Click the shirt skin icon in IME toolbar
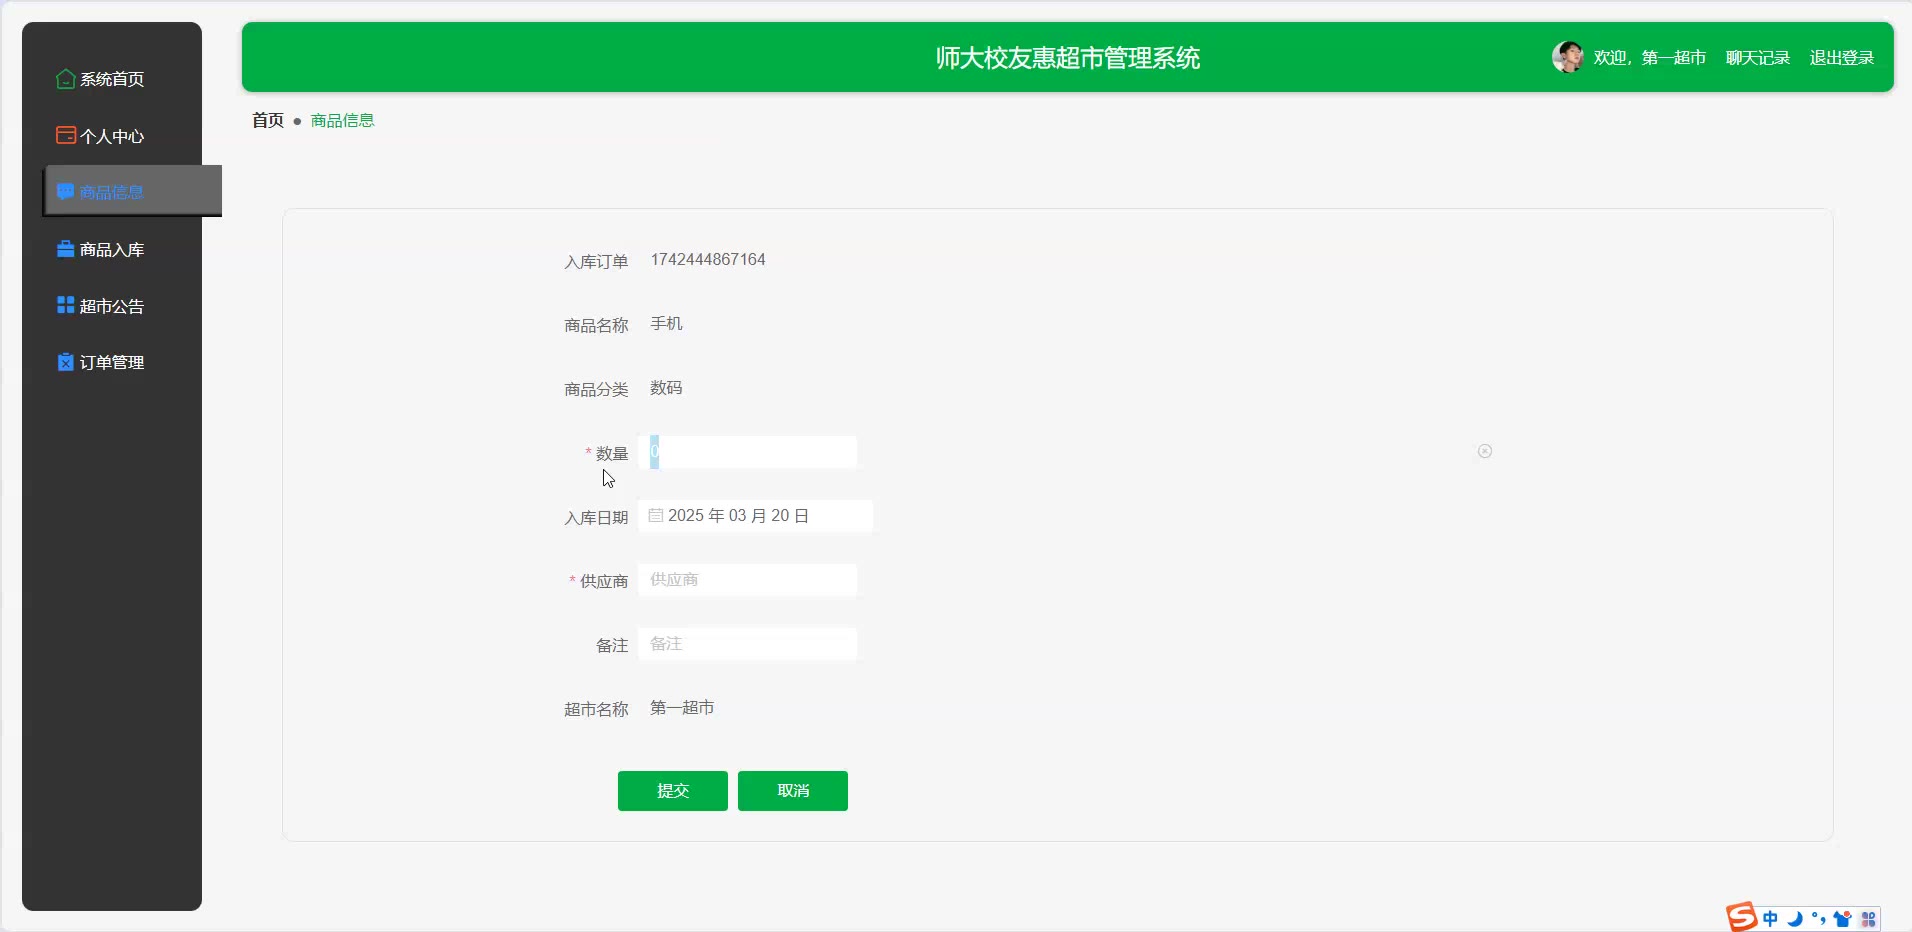 click(1842, 918)
